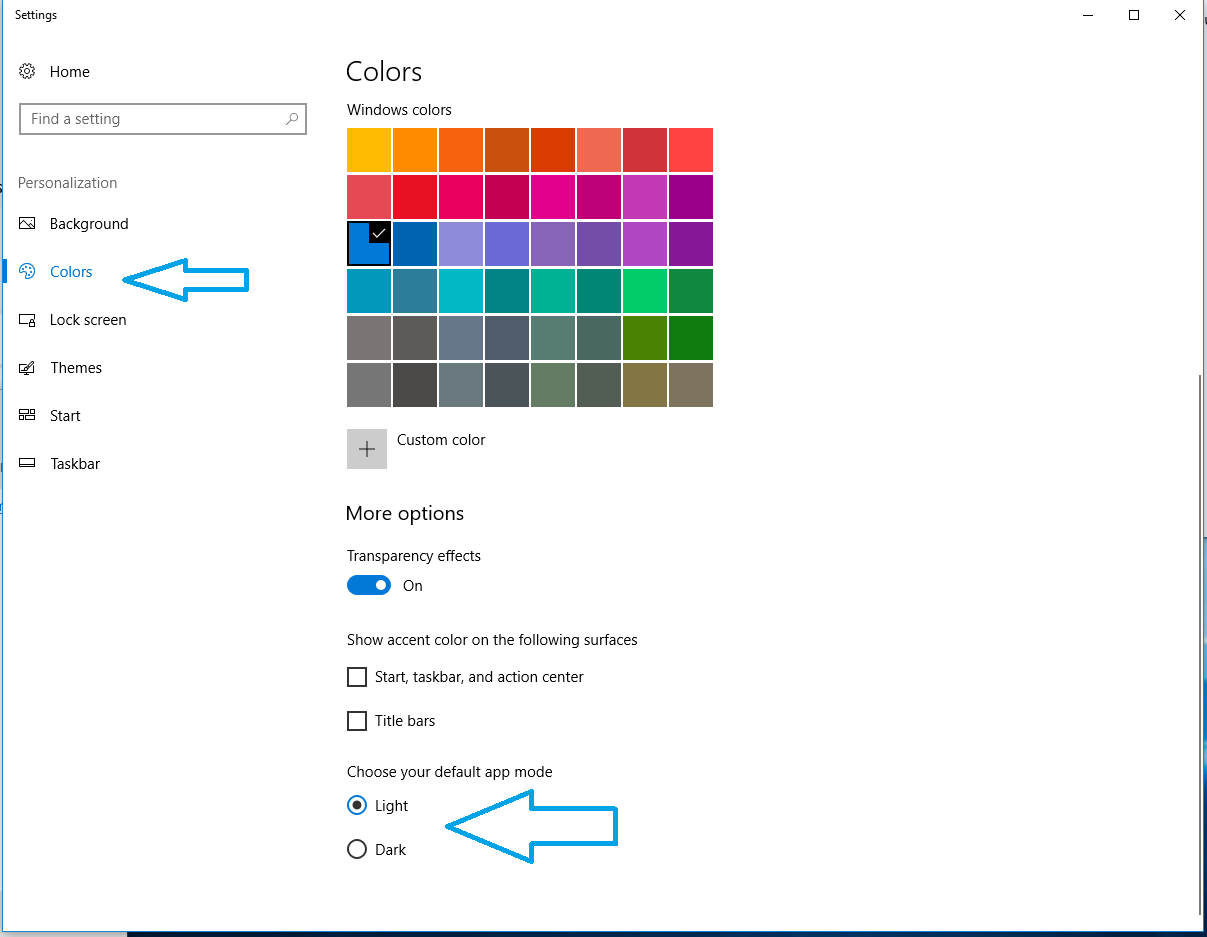This screenshot has width=1207, height=937.
Task: Select the Dark app mode
Action: [x=357, y=850]
